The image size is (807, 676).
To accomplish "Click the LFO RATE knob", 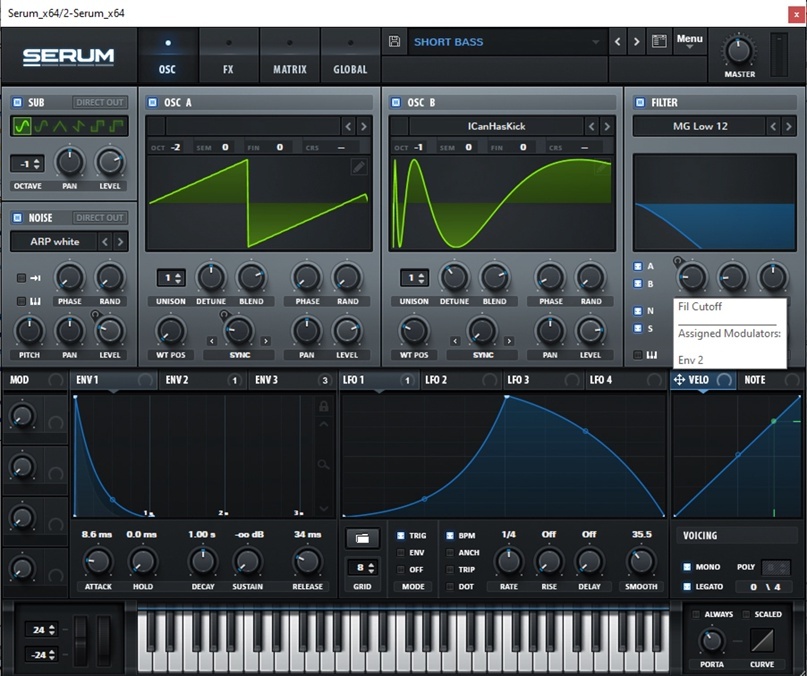I will point(508,561).
